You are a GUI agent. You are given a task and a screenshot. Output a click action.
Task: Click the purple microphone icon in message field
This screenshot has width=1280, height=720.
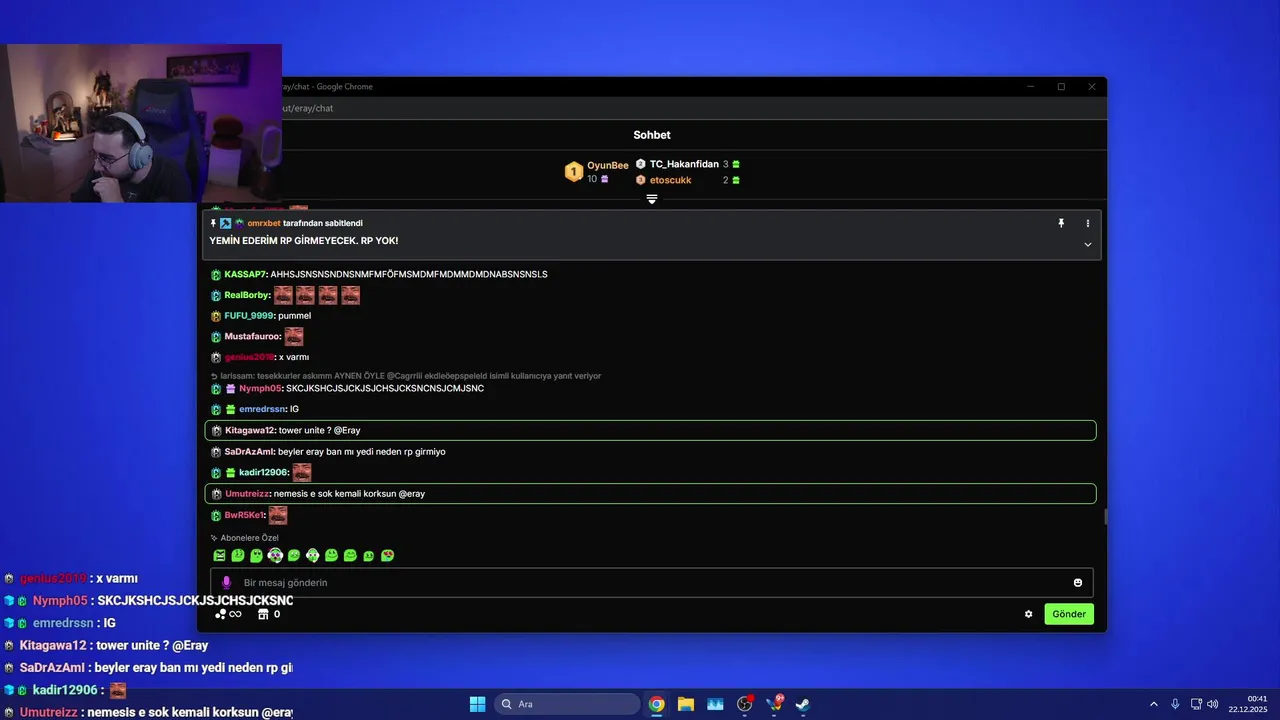click(x=226, y=582)
